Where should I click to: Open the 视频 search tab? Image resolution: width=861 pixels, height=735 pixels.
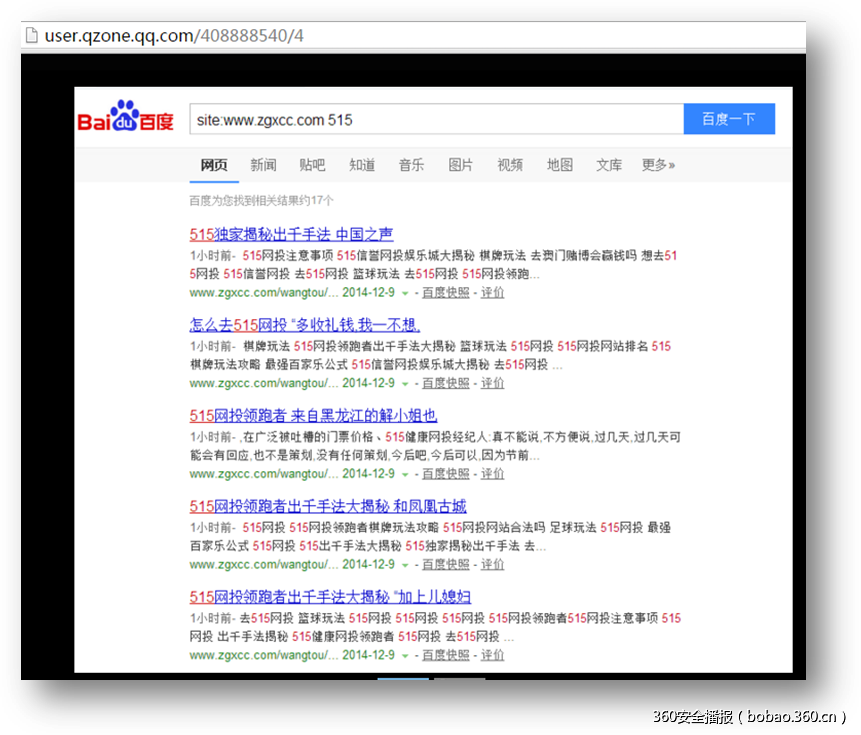point(509,165)
